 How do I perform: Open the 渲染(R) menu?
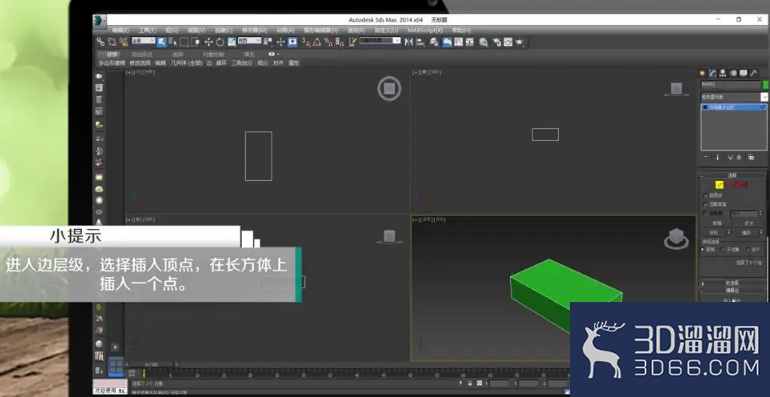click(x=356, y=30)
